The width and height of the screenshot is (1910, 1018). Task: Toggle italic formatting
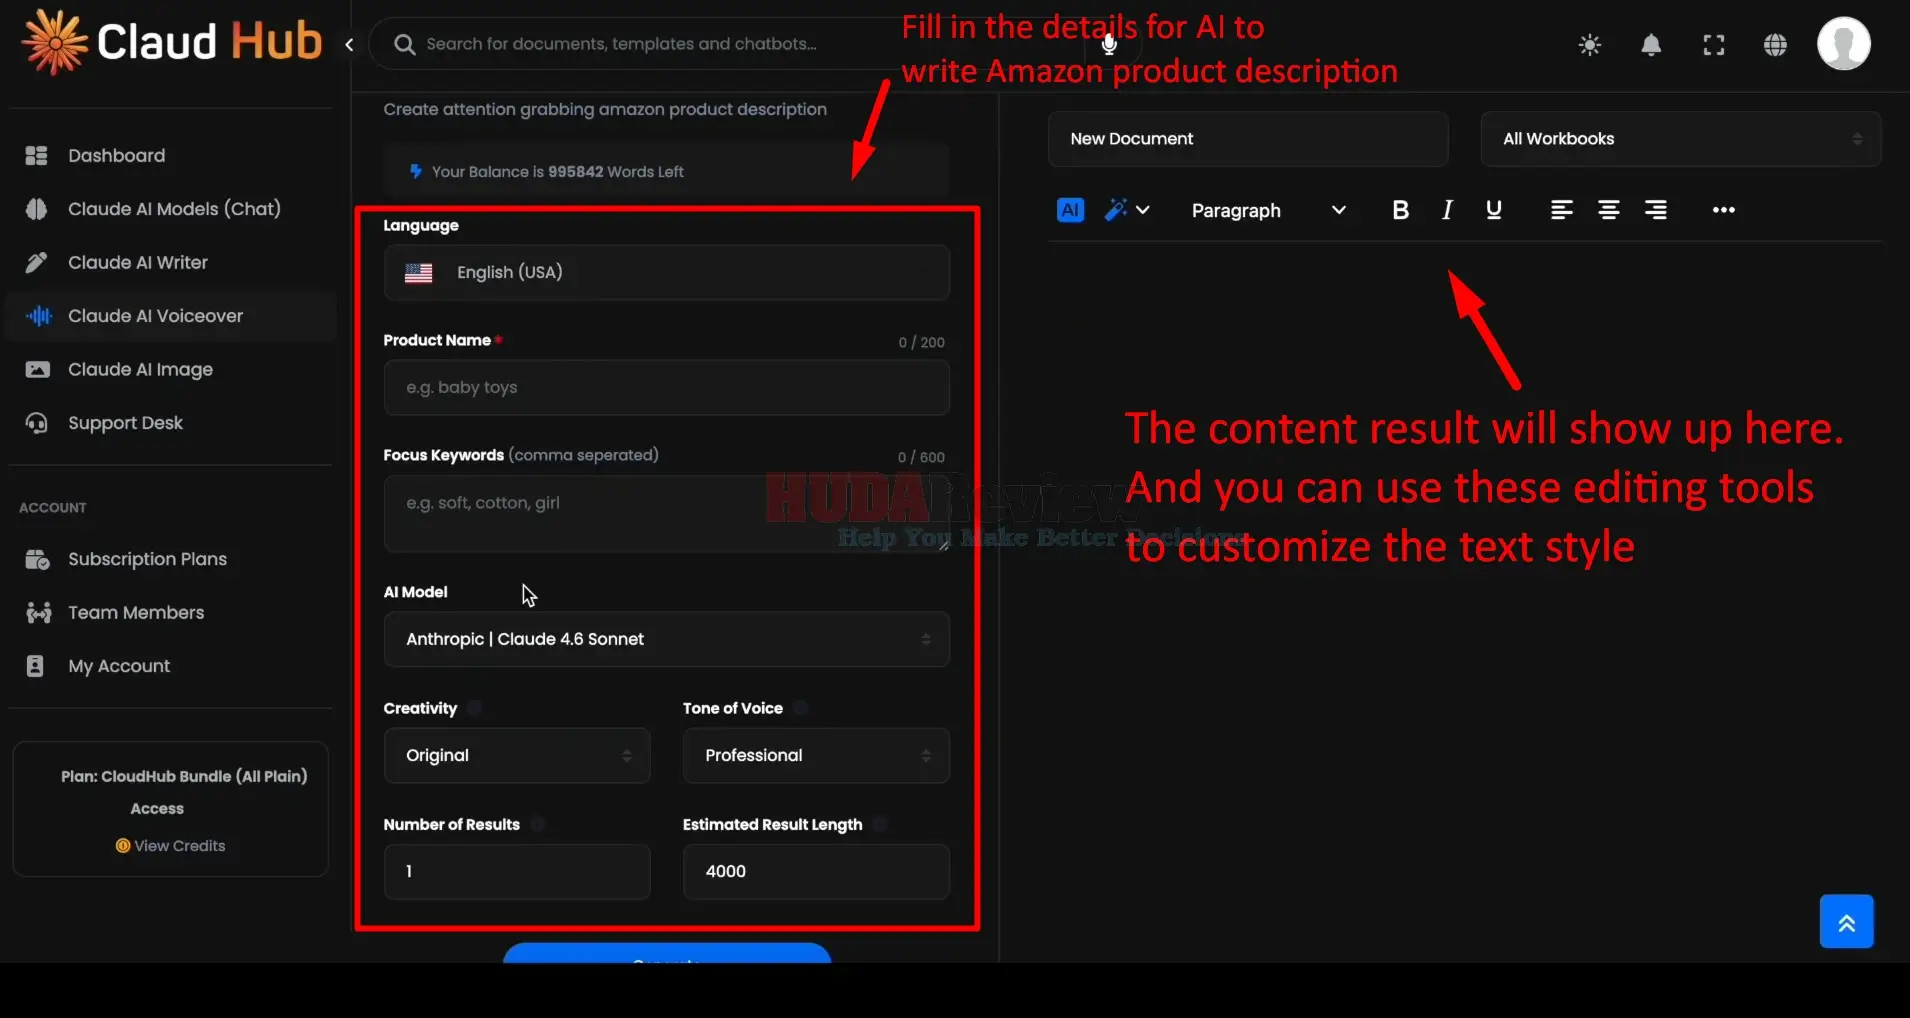pos(1447,210)
